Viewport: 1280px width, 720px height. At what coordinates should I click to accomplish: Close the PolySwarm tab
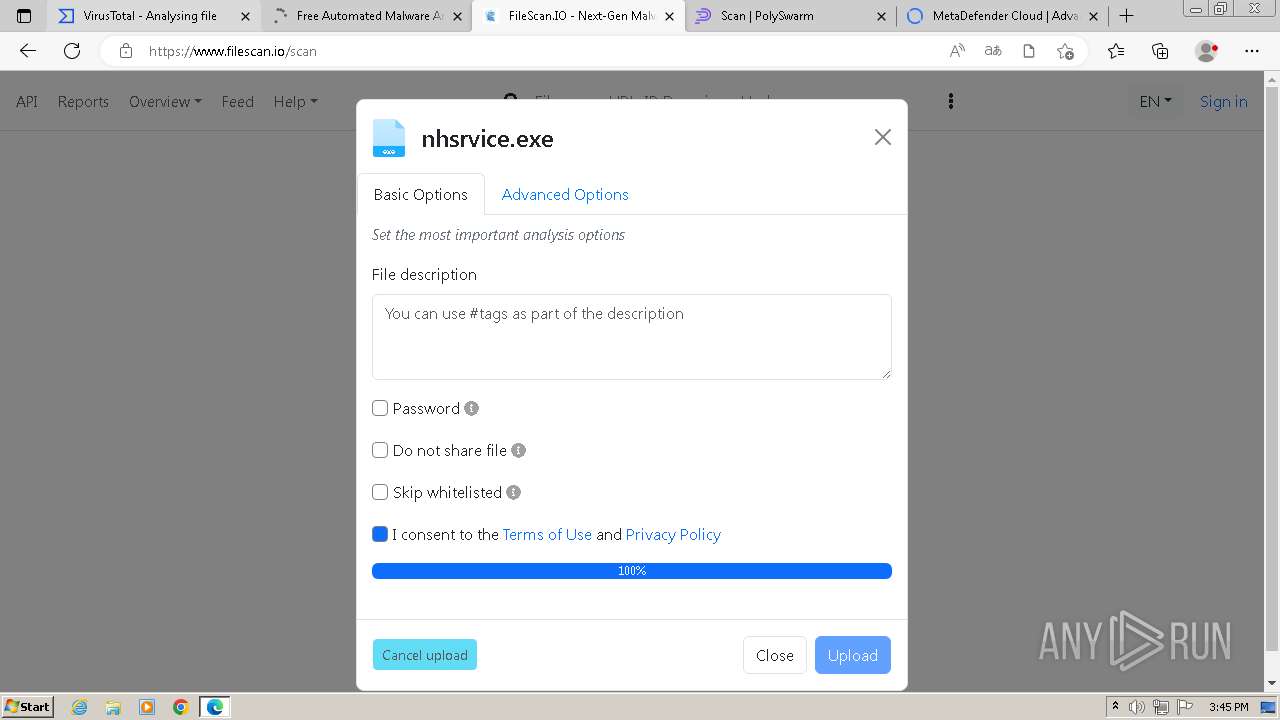click(x=881, y=16)
